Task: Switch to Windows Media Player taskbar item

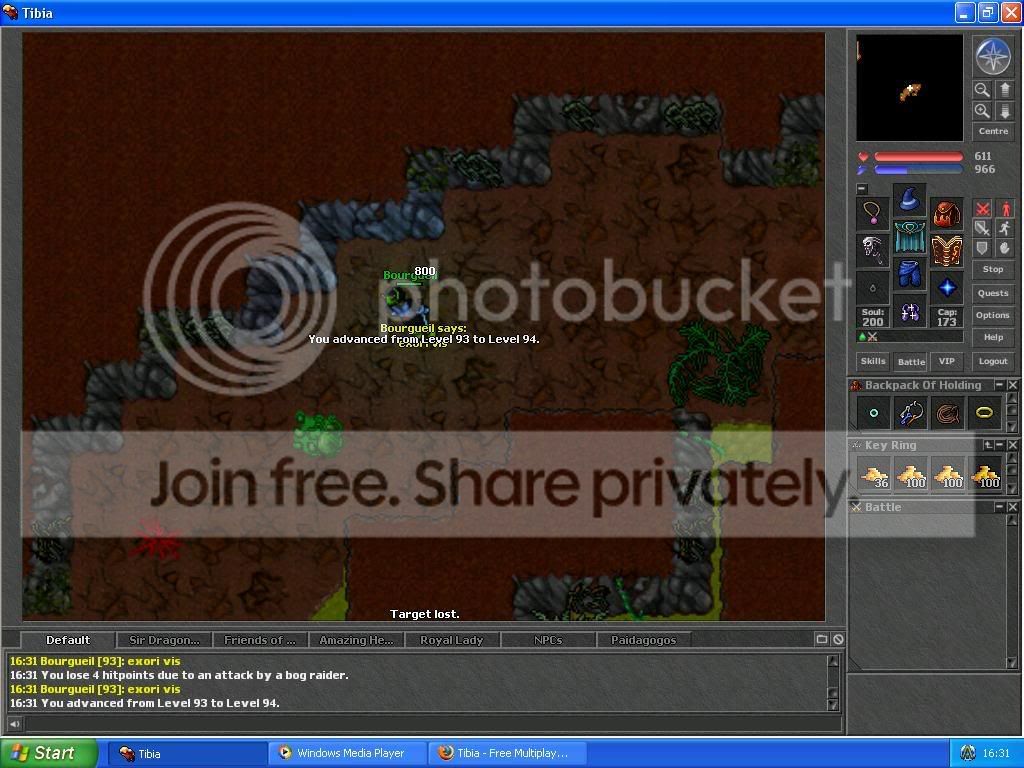Action: click(348, 753)
